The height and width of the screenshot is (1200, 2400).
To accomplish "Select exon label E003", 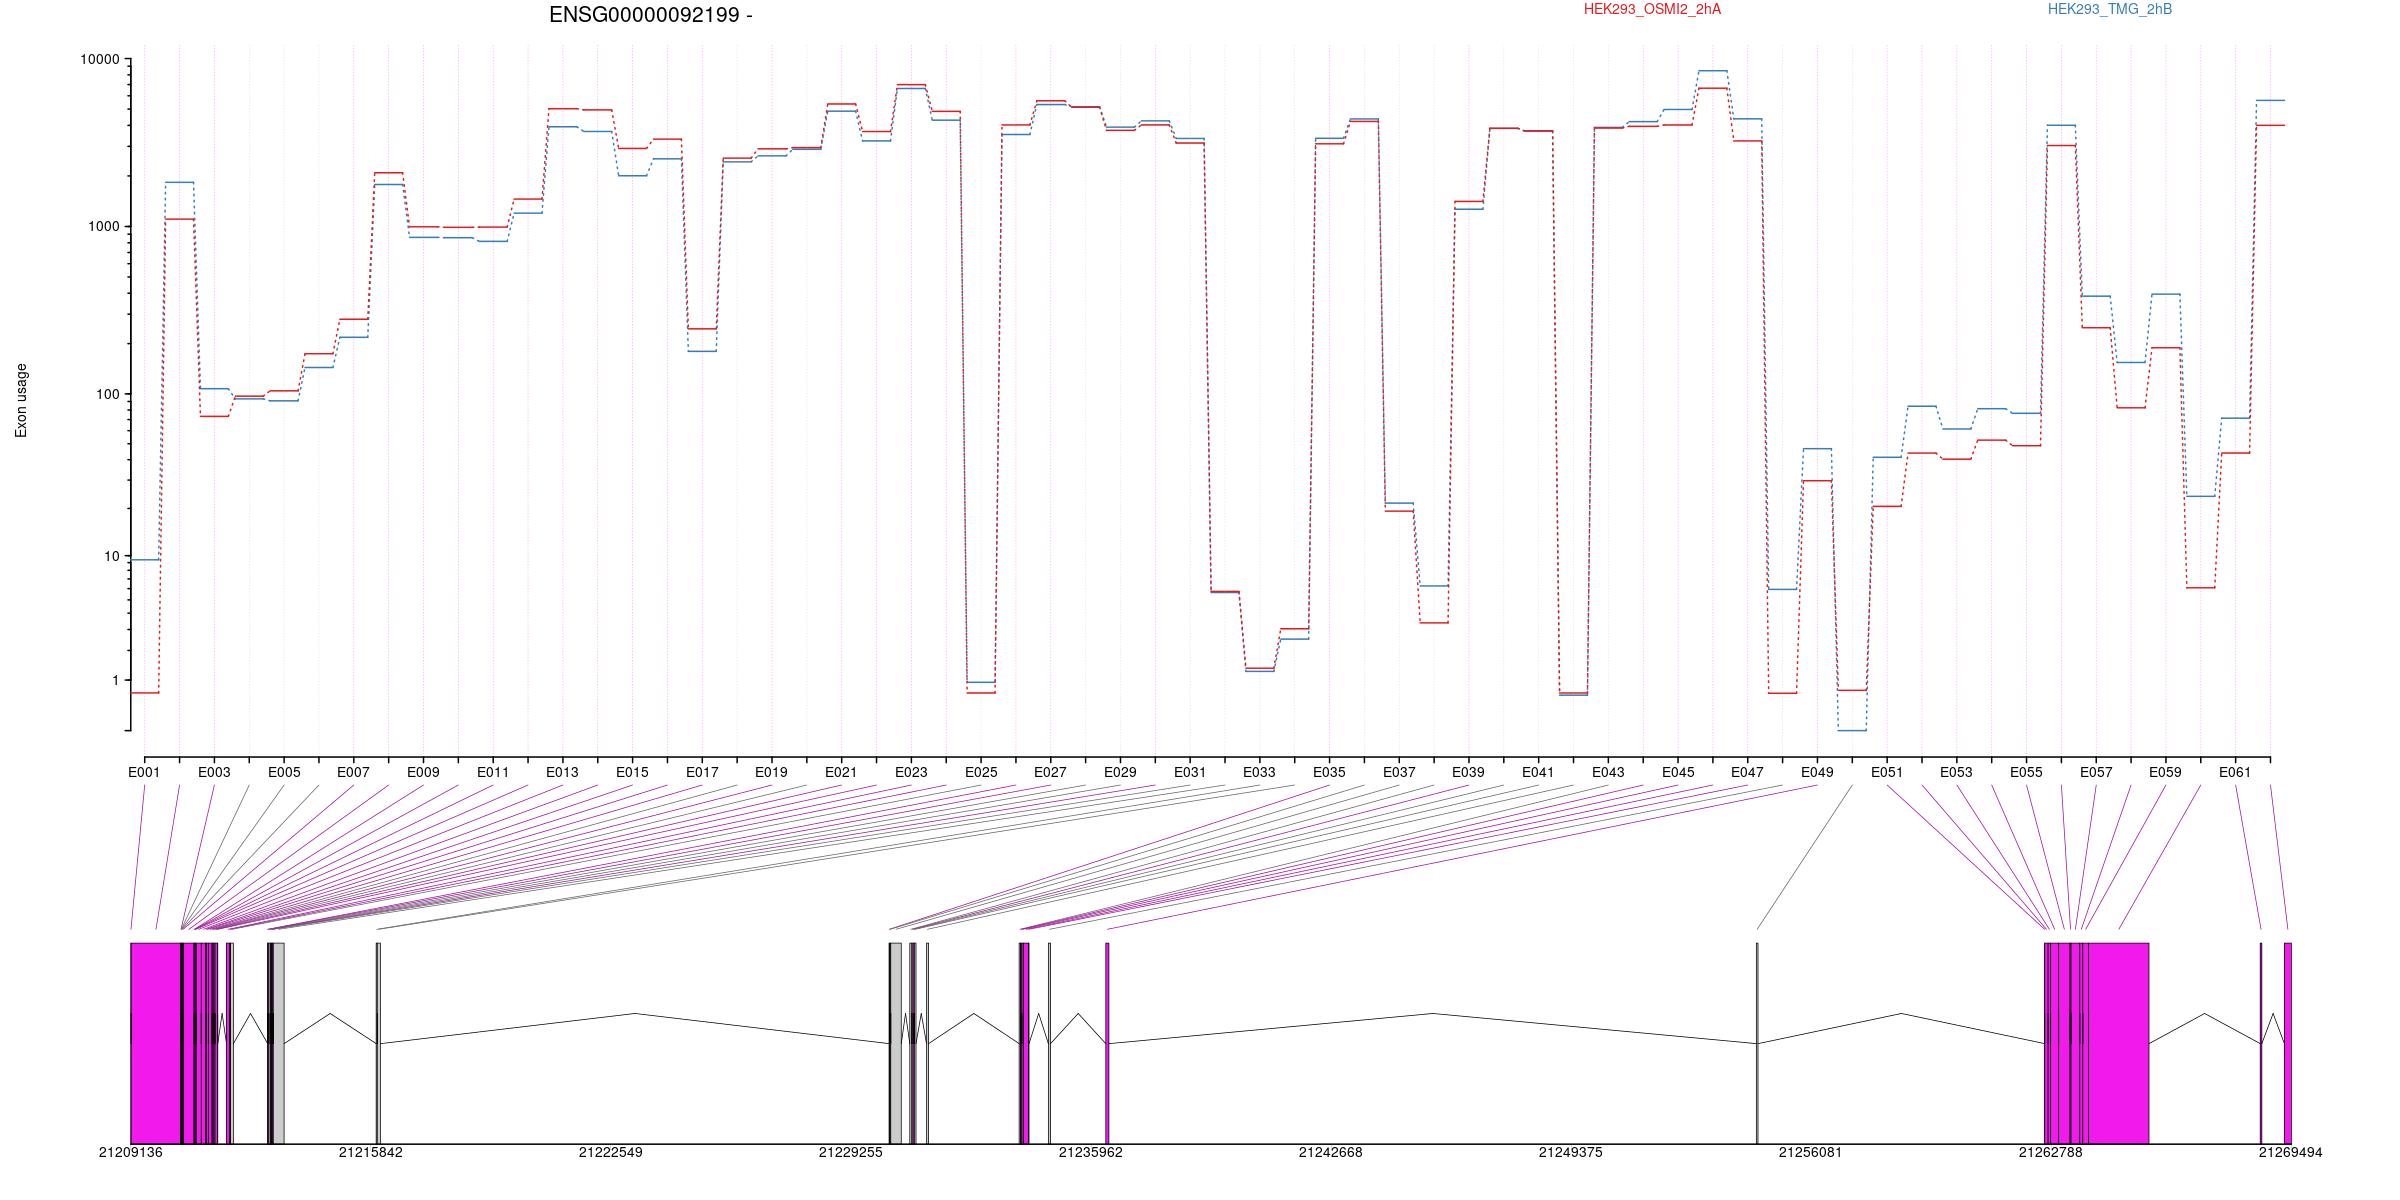I will pyautogui.click(x=214, y=772).
